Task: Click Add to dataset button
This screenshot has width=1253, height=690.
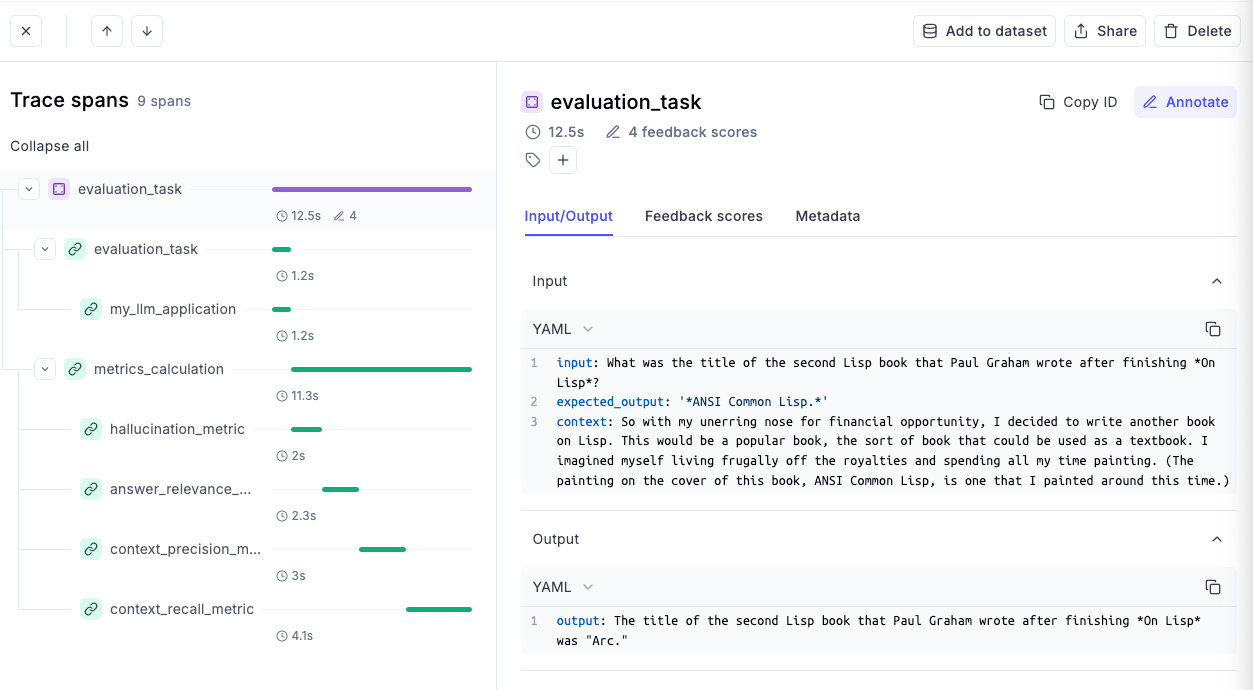Action: point(985,31)
